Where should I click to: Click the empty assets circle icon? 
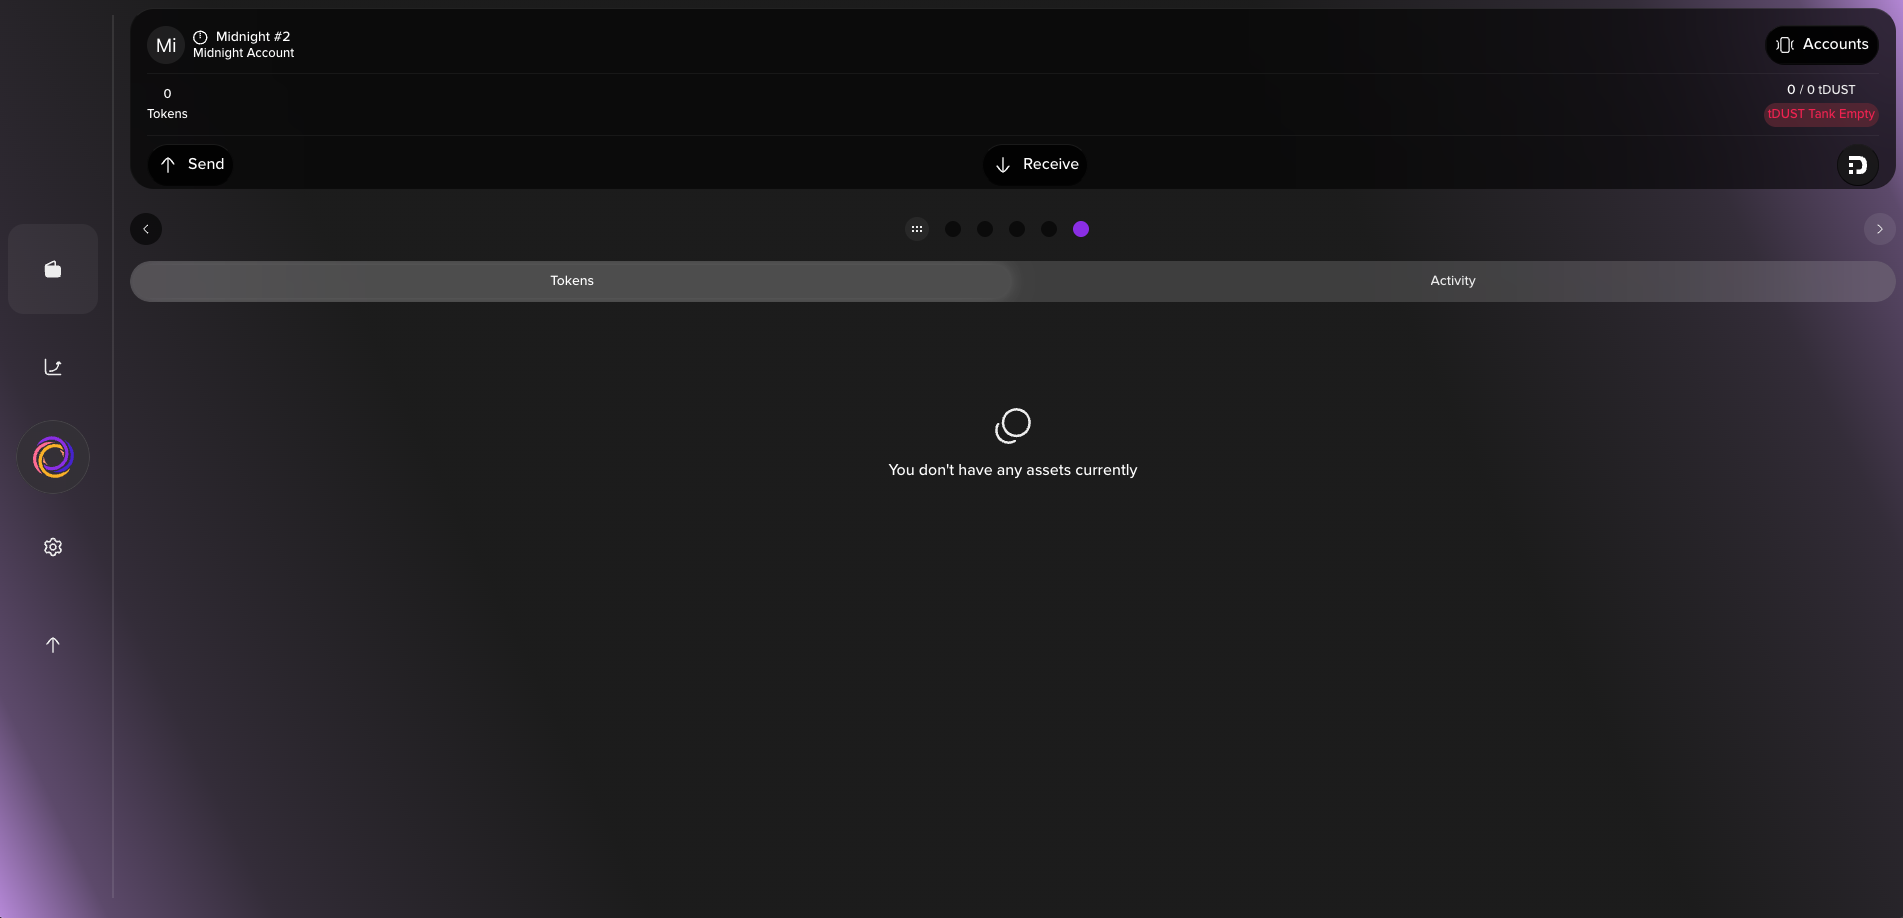1013,426
